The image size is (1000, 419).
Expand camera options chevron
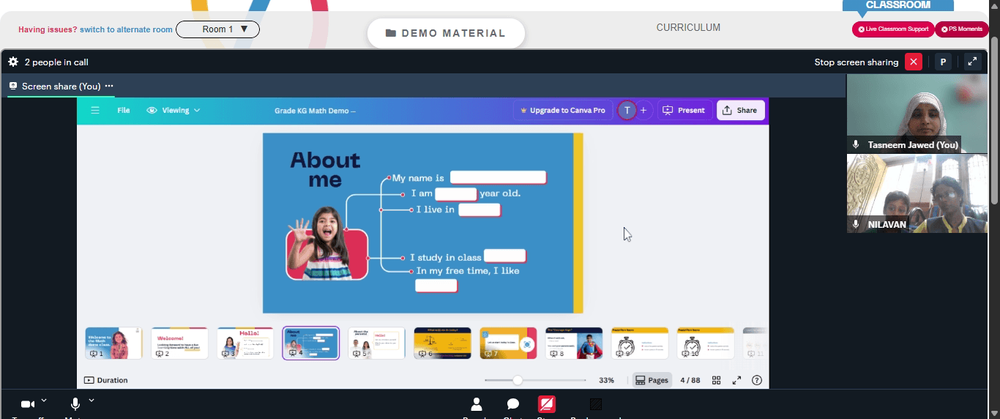pos(43,401)
